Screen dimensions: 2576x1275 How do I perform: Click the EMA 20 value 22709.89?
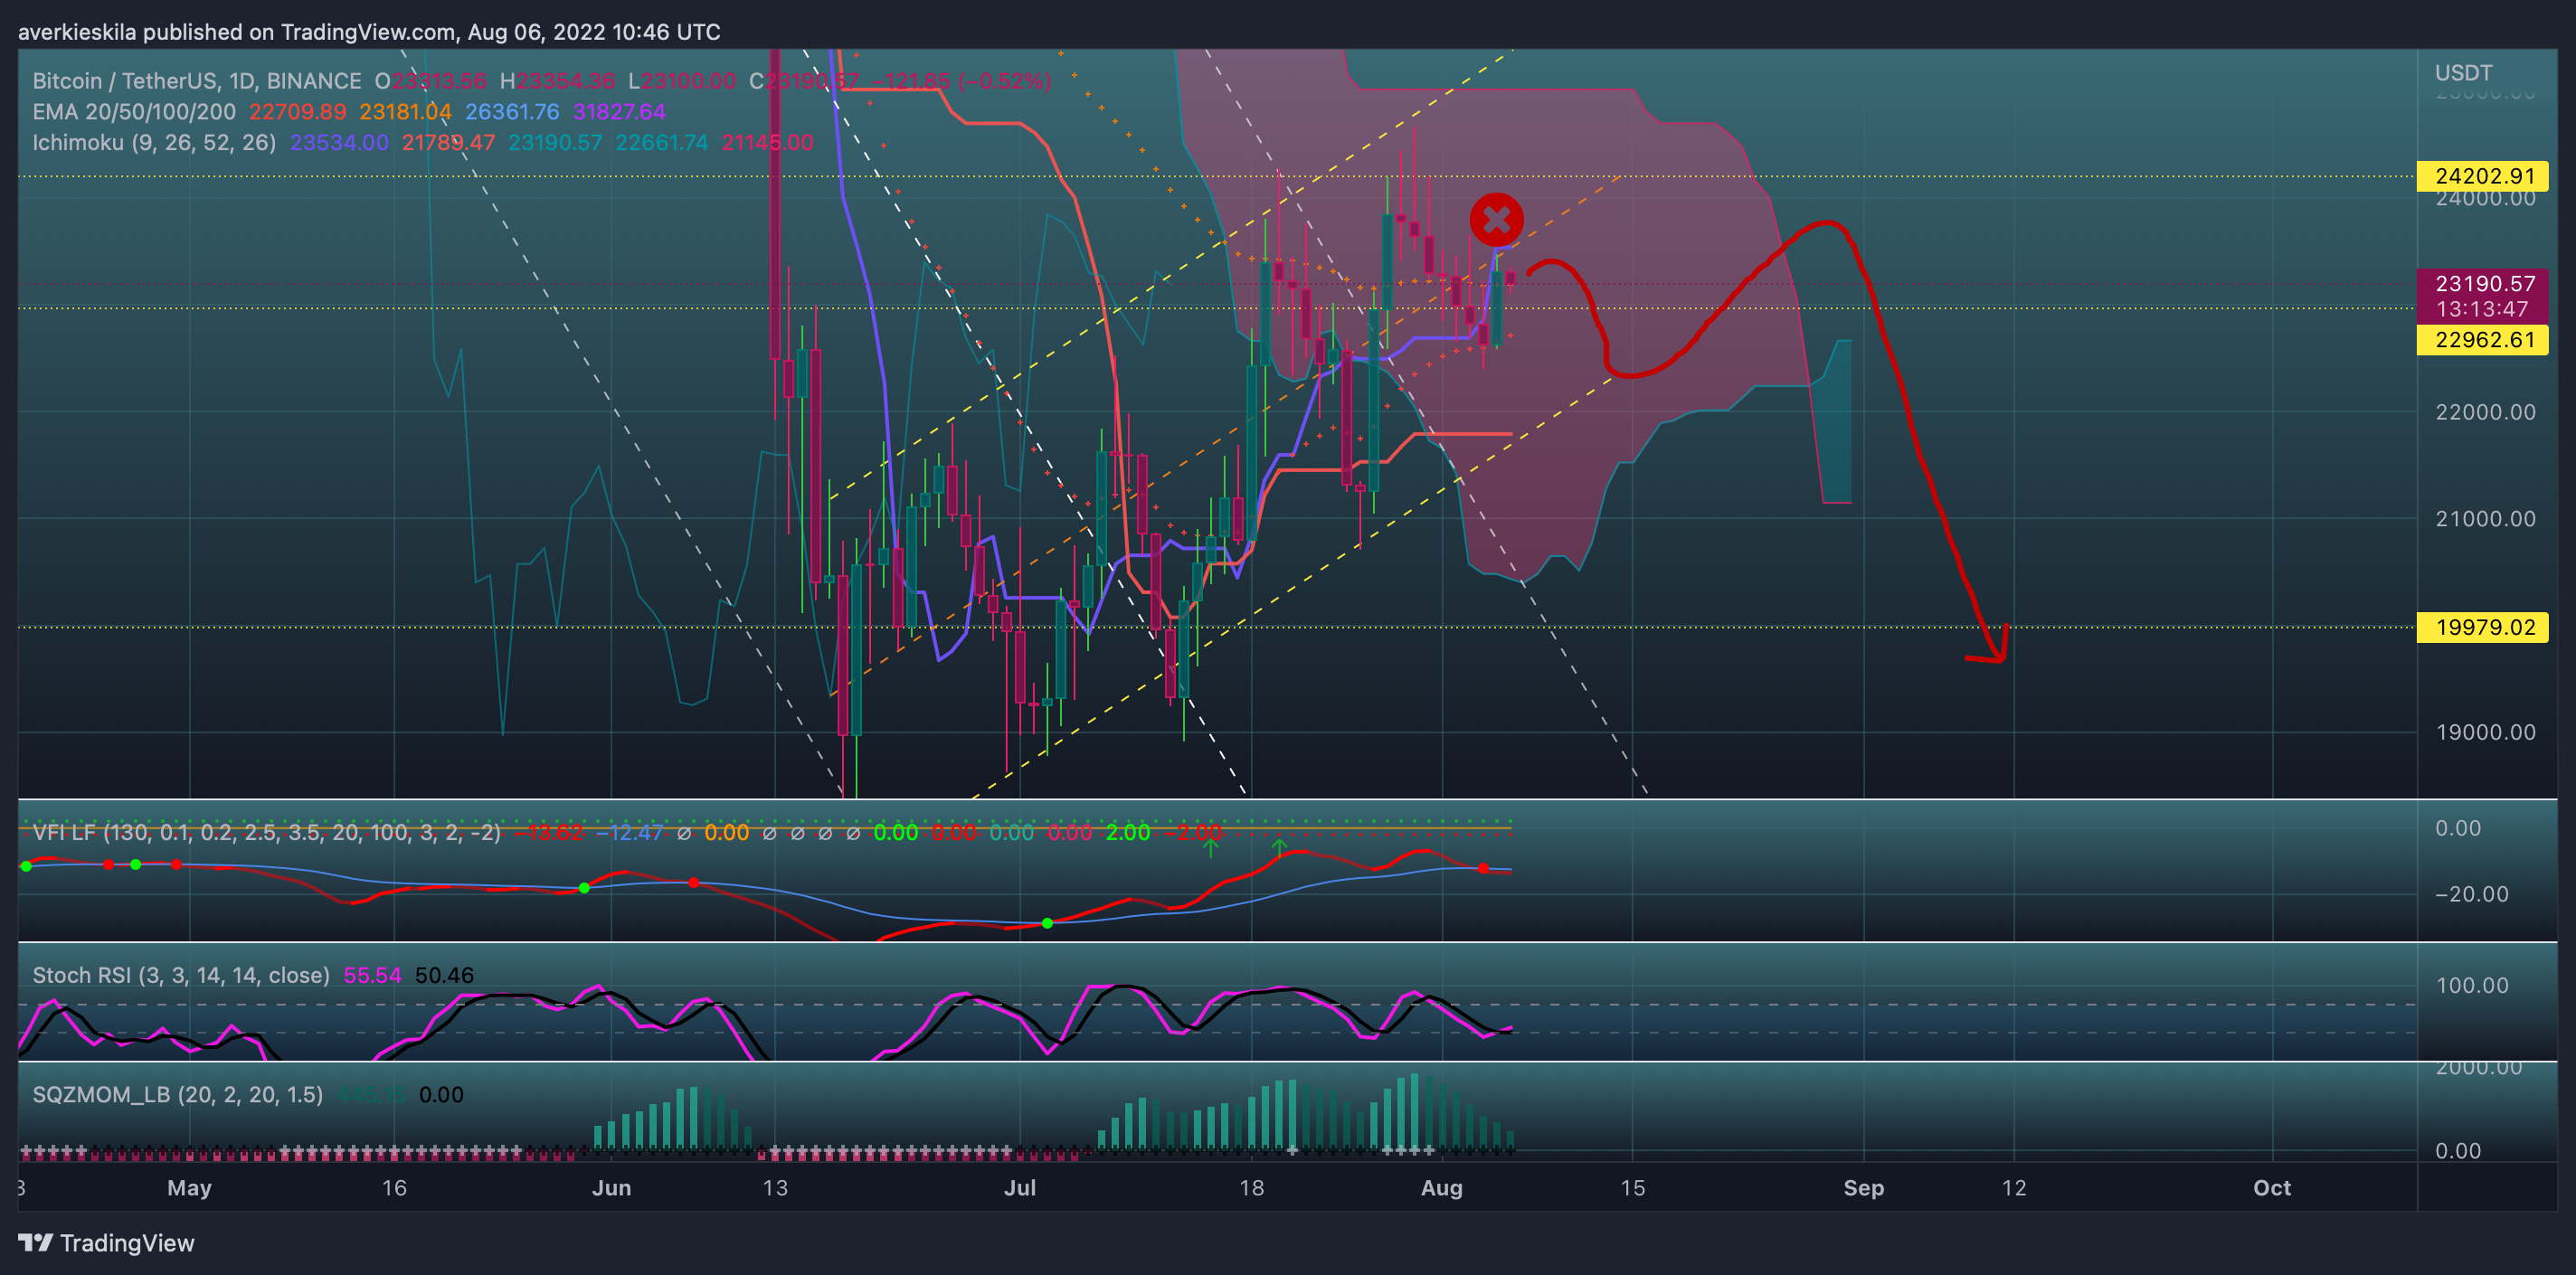tap(298, 112)
